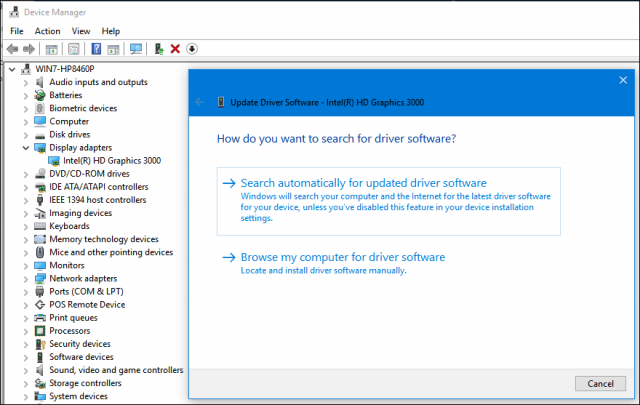640x405 pixels.
Task: Open the View menu
Action: pyautogui.click(x=81, y=31)
